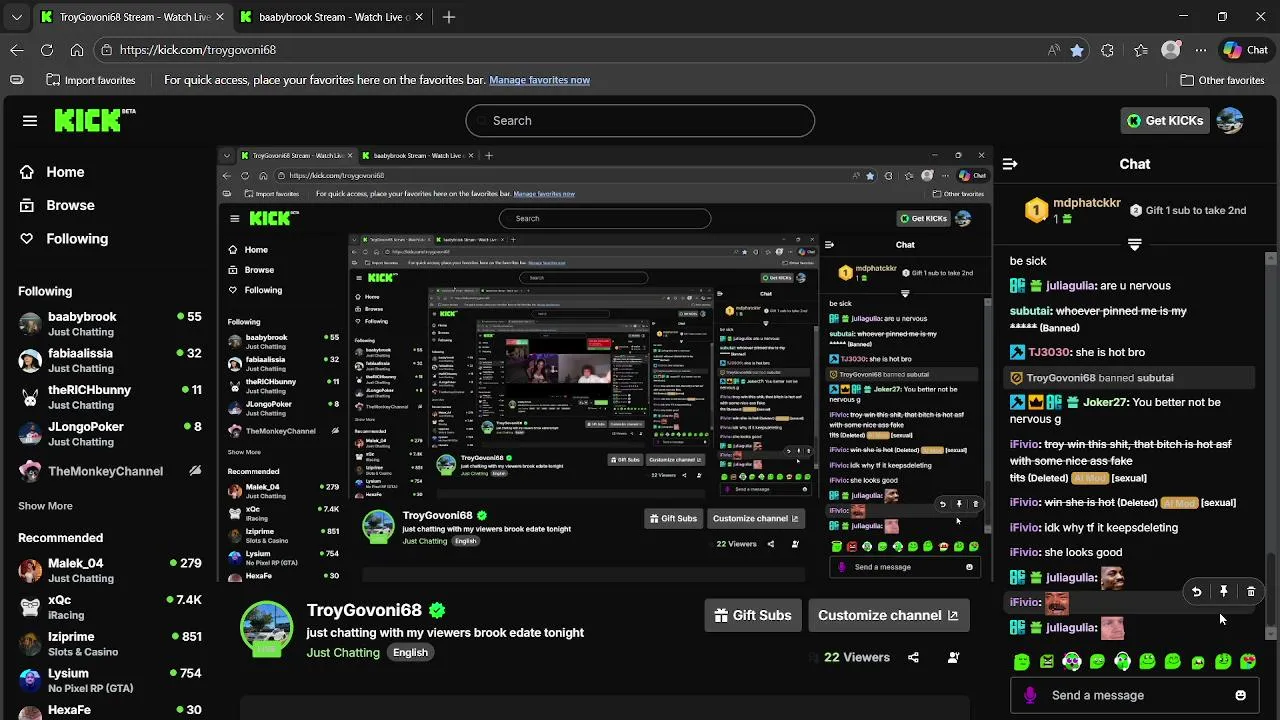Click mdphatckkr top gifter entry
1280x720 pixels.
[x=1074, y=210]
